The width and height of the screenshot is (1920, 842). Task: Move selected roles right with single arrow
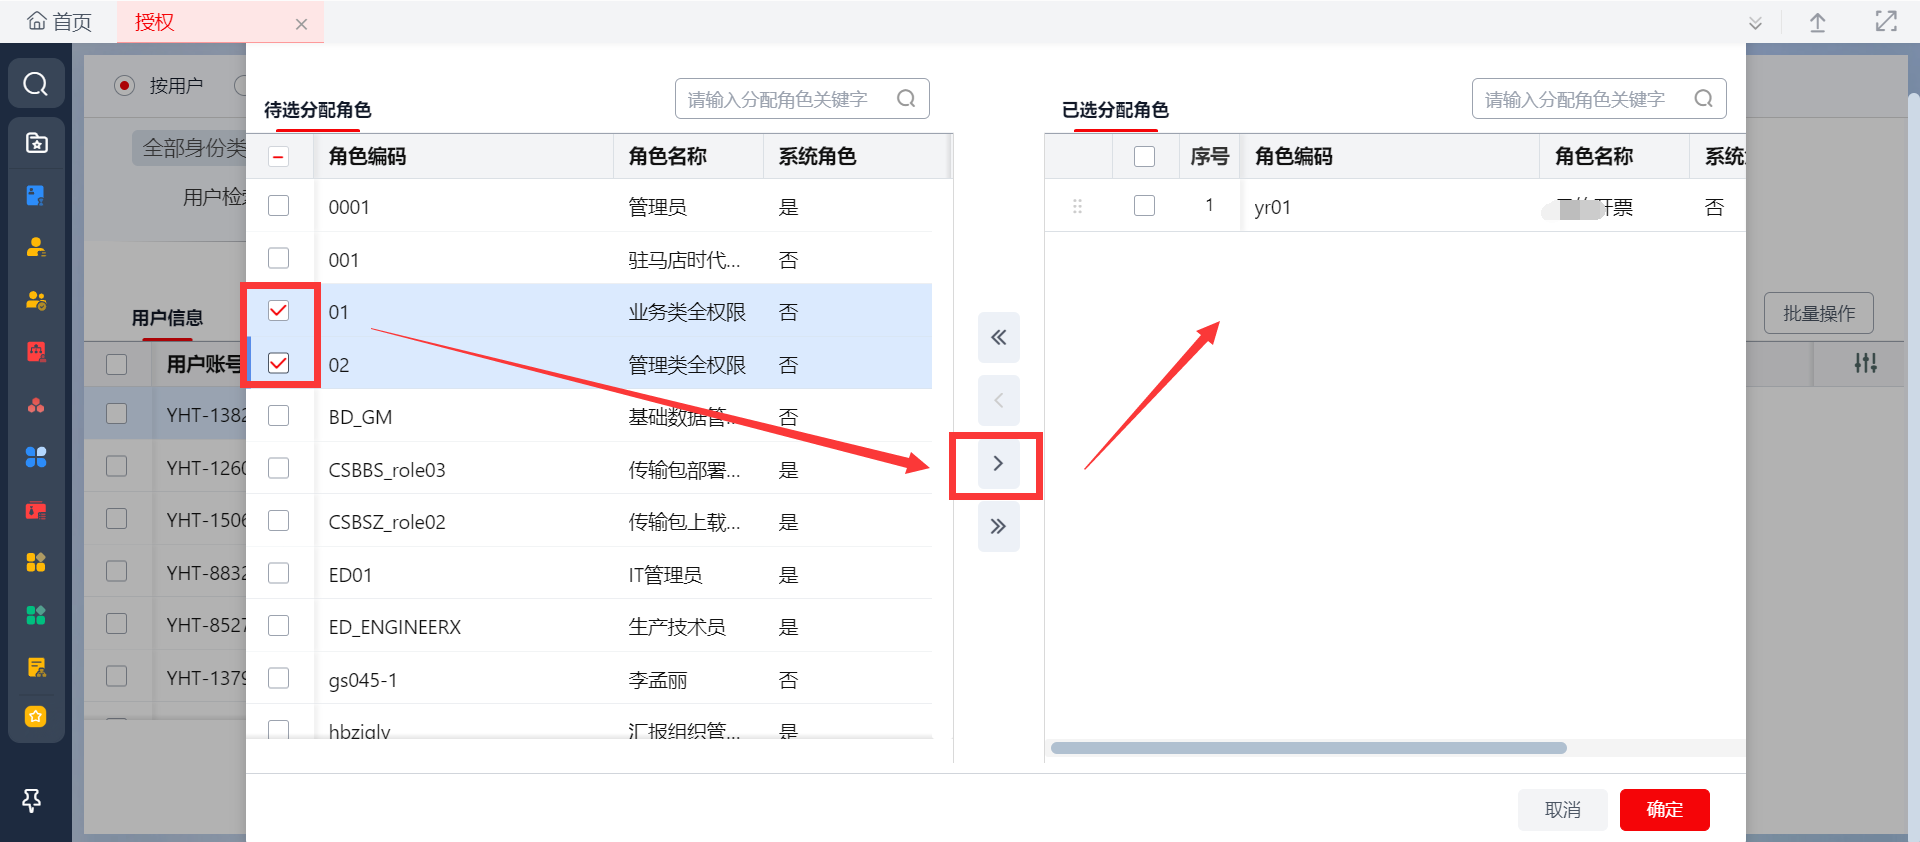(x=998, y=464)
